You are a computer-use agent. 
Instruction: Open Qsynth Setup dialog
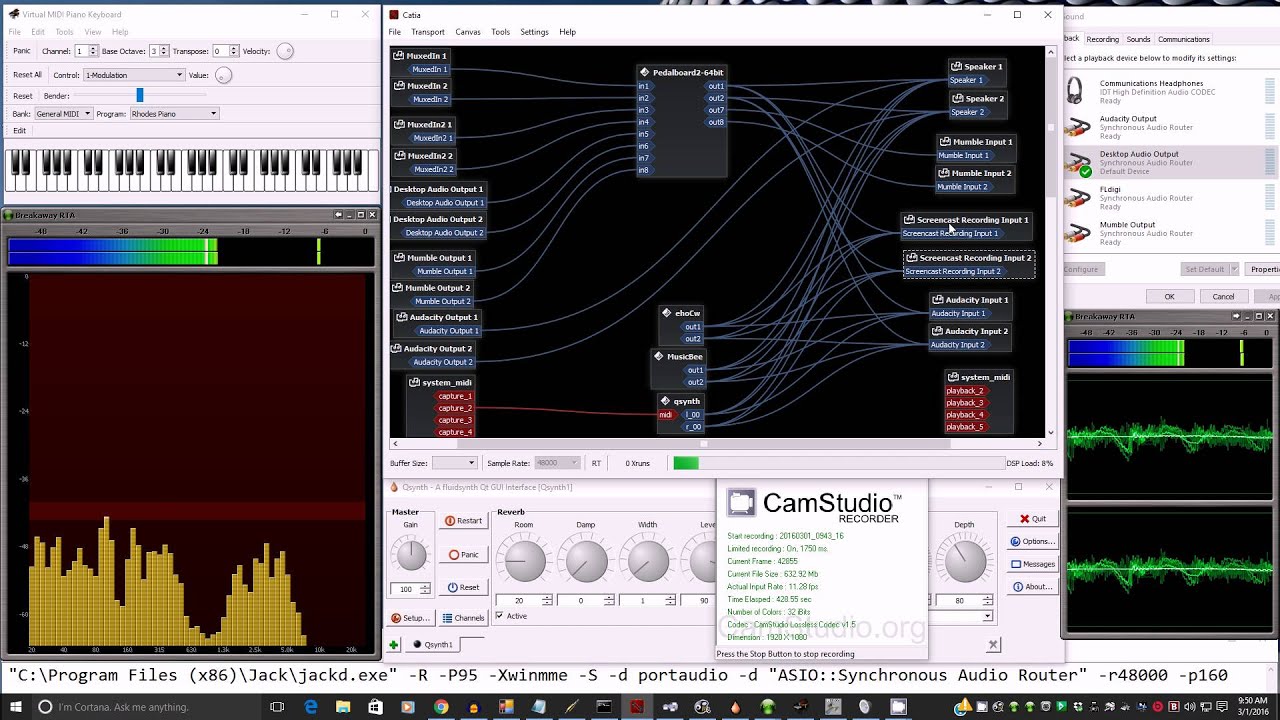click(410, 618)
